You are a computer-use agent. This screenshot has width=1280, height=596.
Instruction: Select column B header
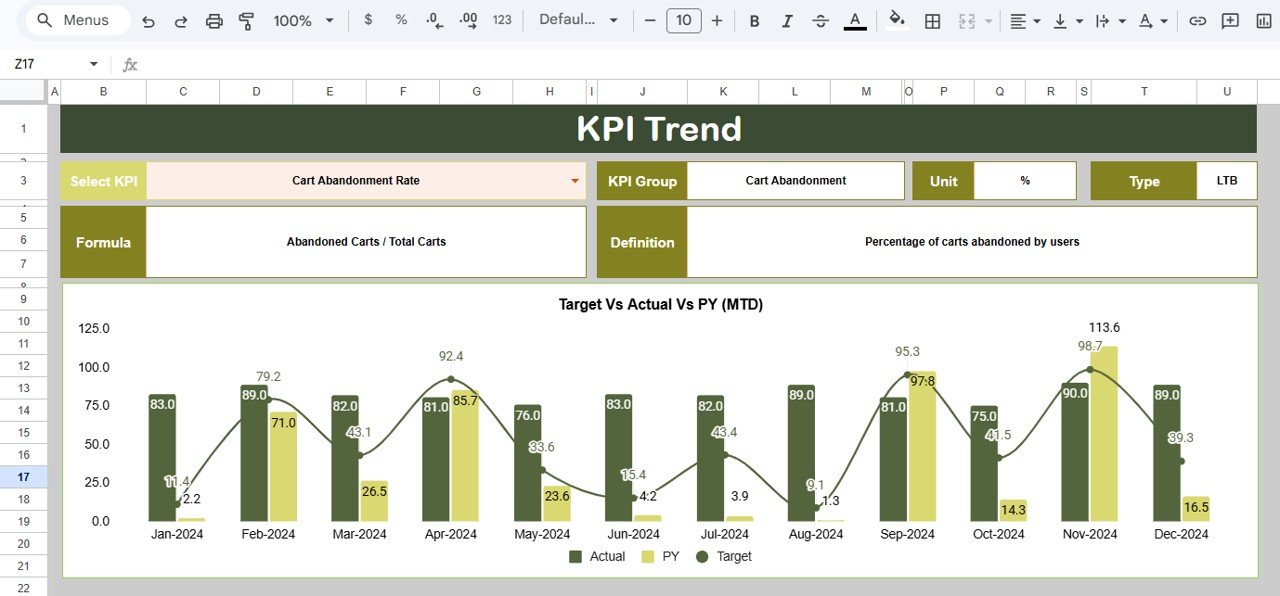pyautogui.click(x=103, y=92)
